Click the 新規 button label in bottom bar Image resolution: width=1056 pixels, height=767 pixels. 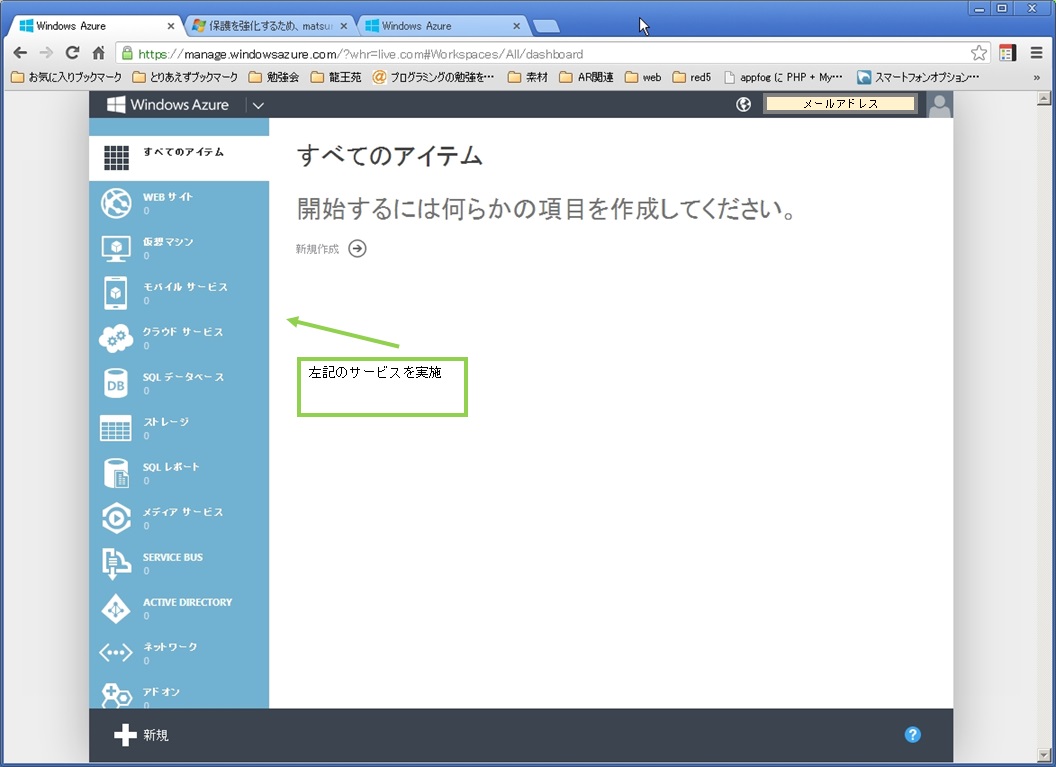tap(156, 735)
